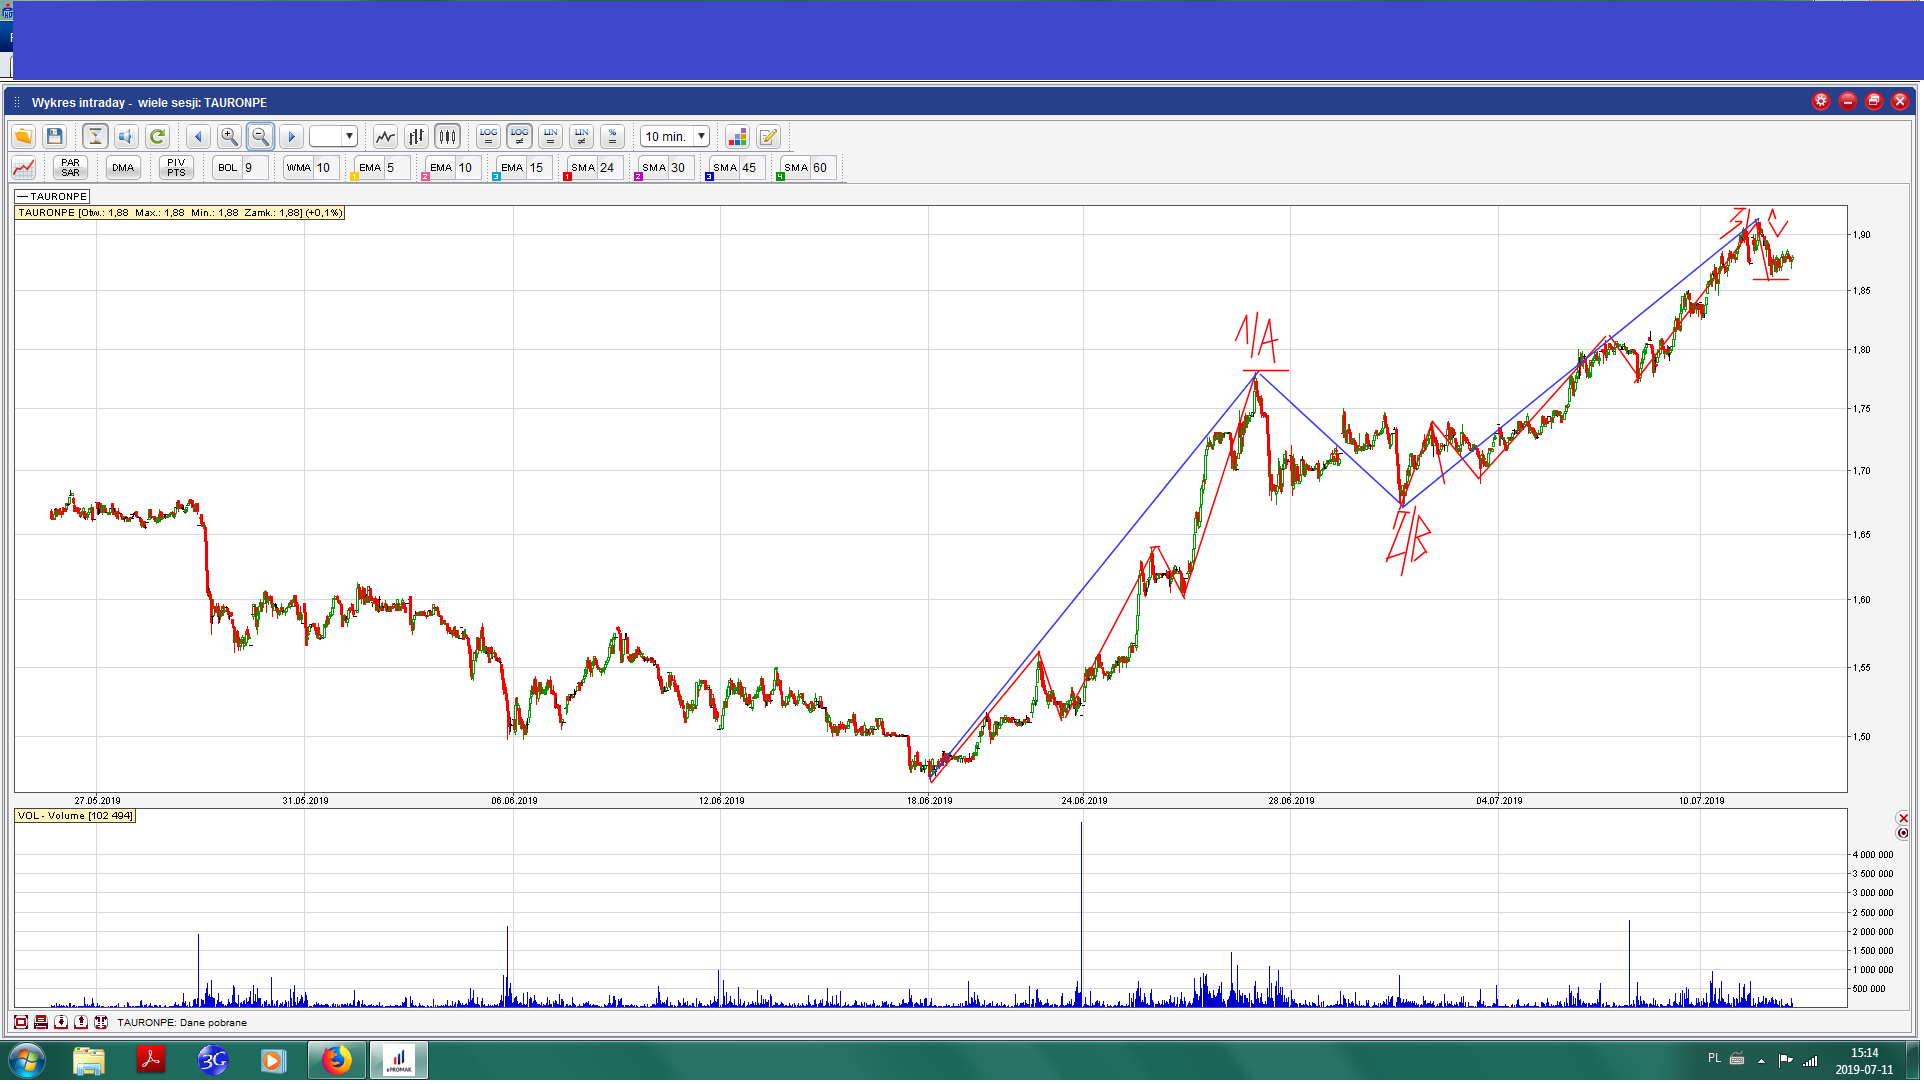Open the color palette settings icon
This screenshot has height=1084, width=1924.
click(x=737, y=137)
